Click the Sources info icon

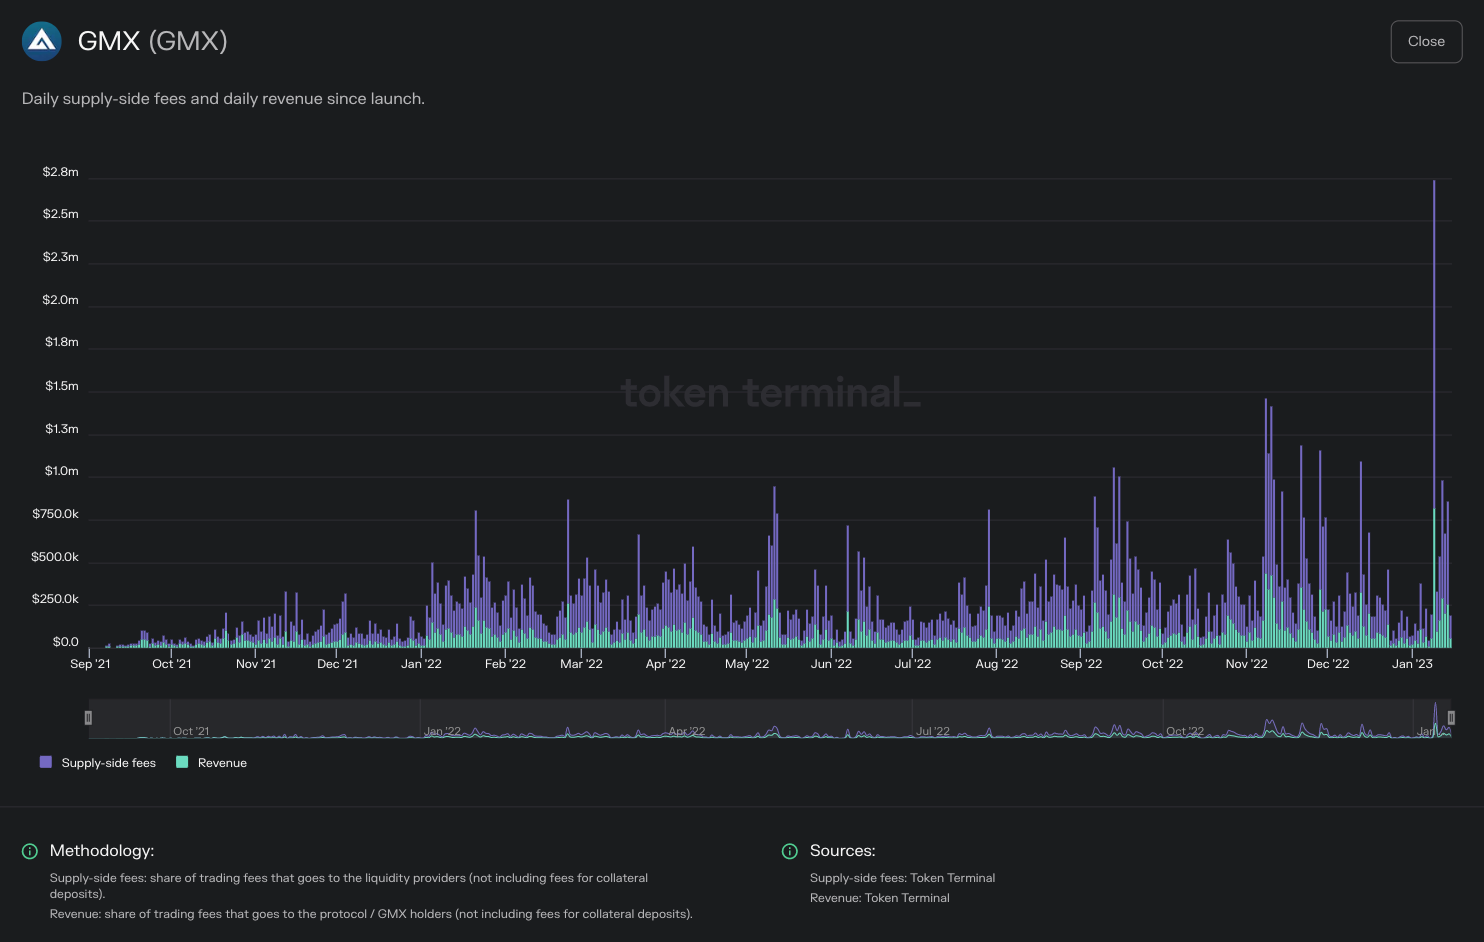(x=789, y=851)
